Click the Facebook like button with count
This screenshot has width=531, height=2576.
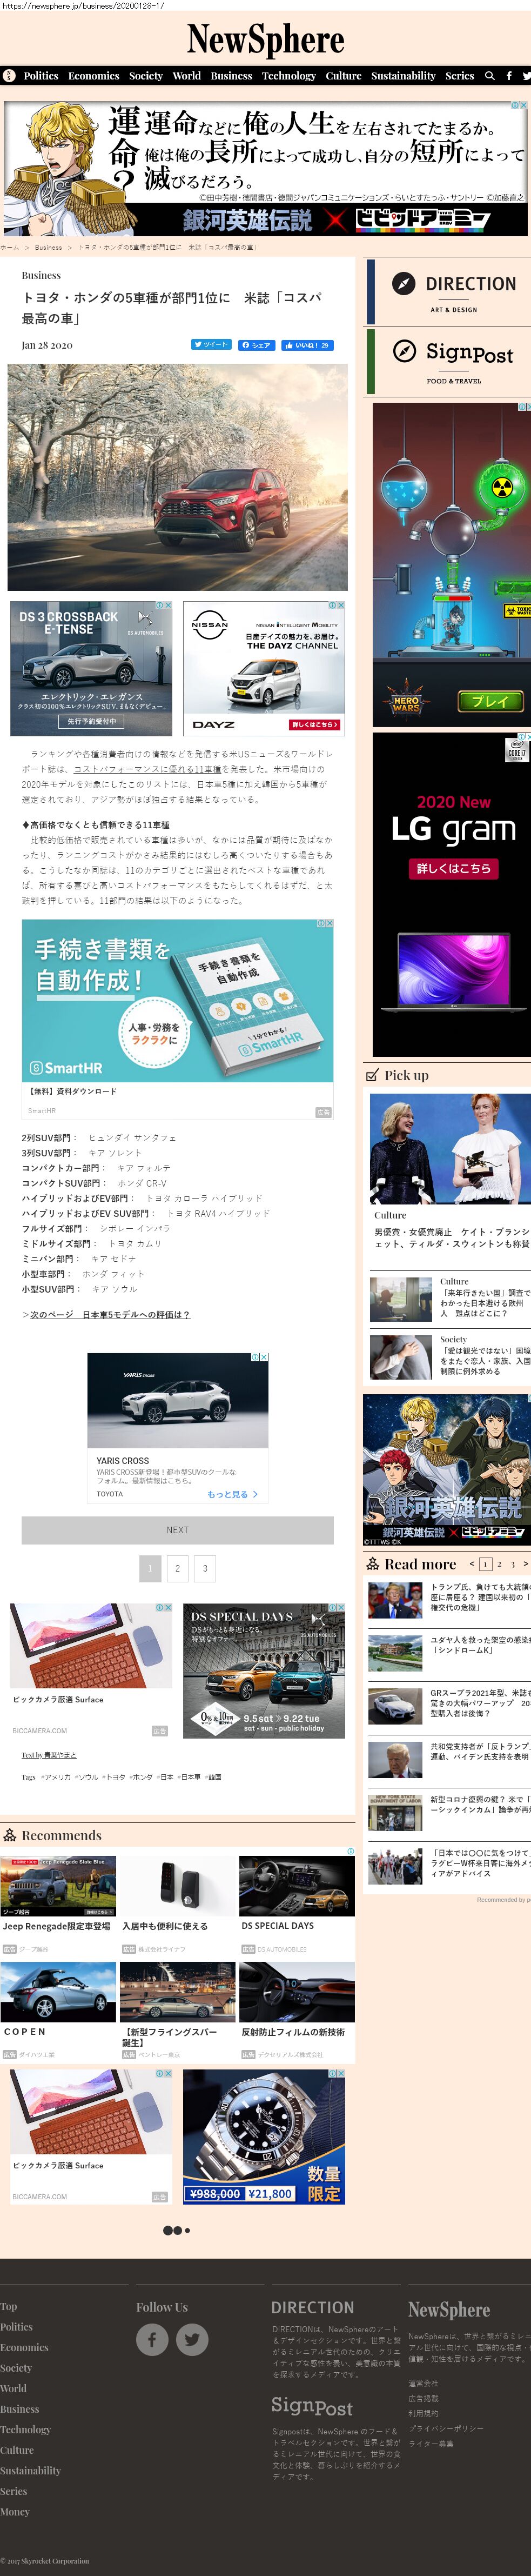(x=307, y=345)
